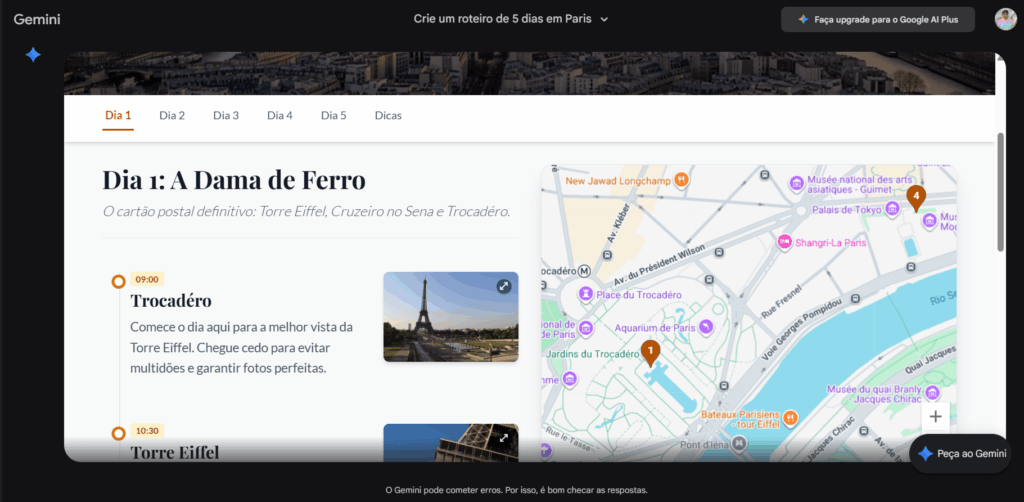Viewport: 1024px width, 502px height.
Task: Expand the Trocadéro photo
Action: 504,286
